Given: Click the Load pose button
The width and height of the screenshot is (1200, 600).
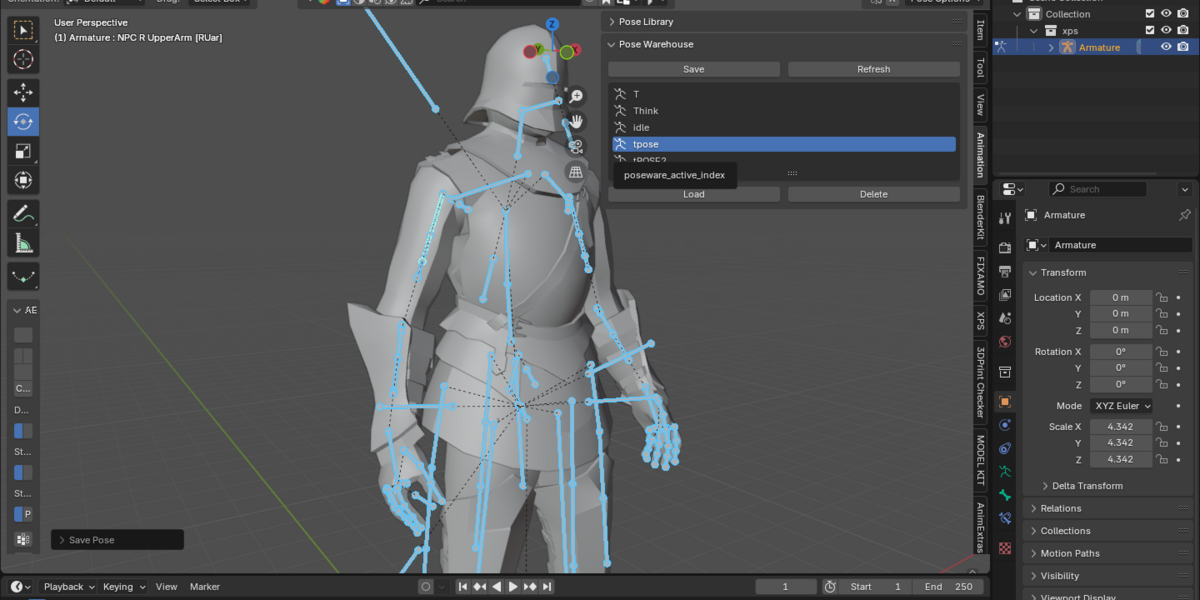Looking at the screenshot, I should point(694,194).
